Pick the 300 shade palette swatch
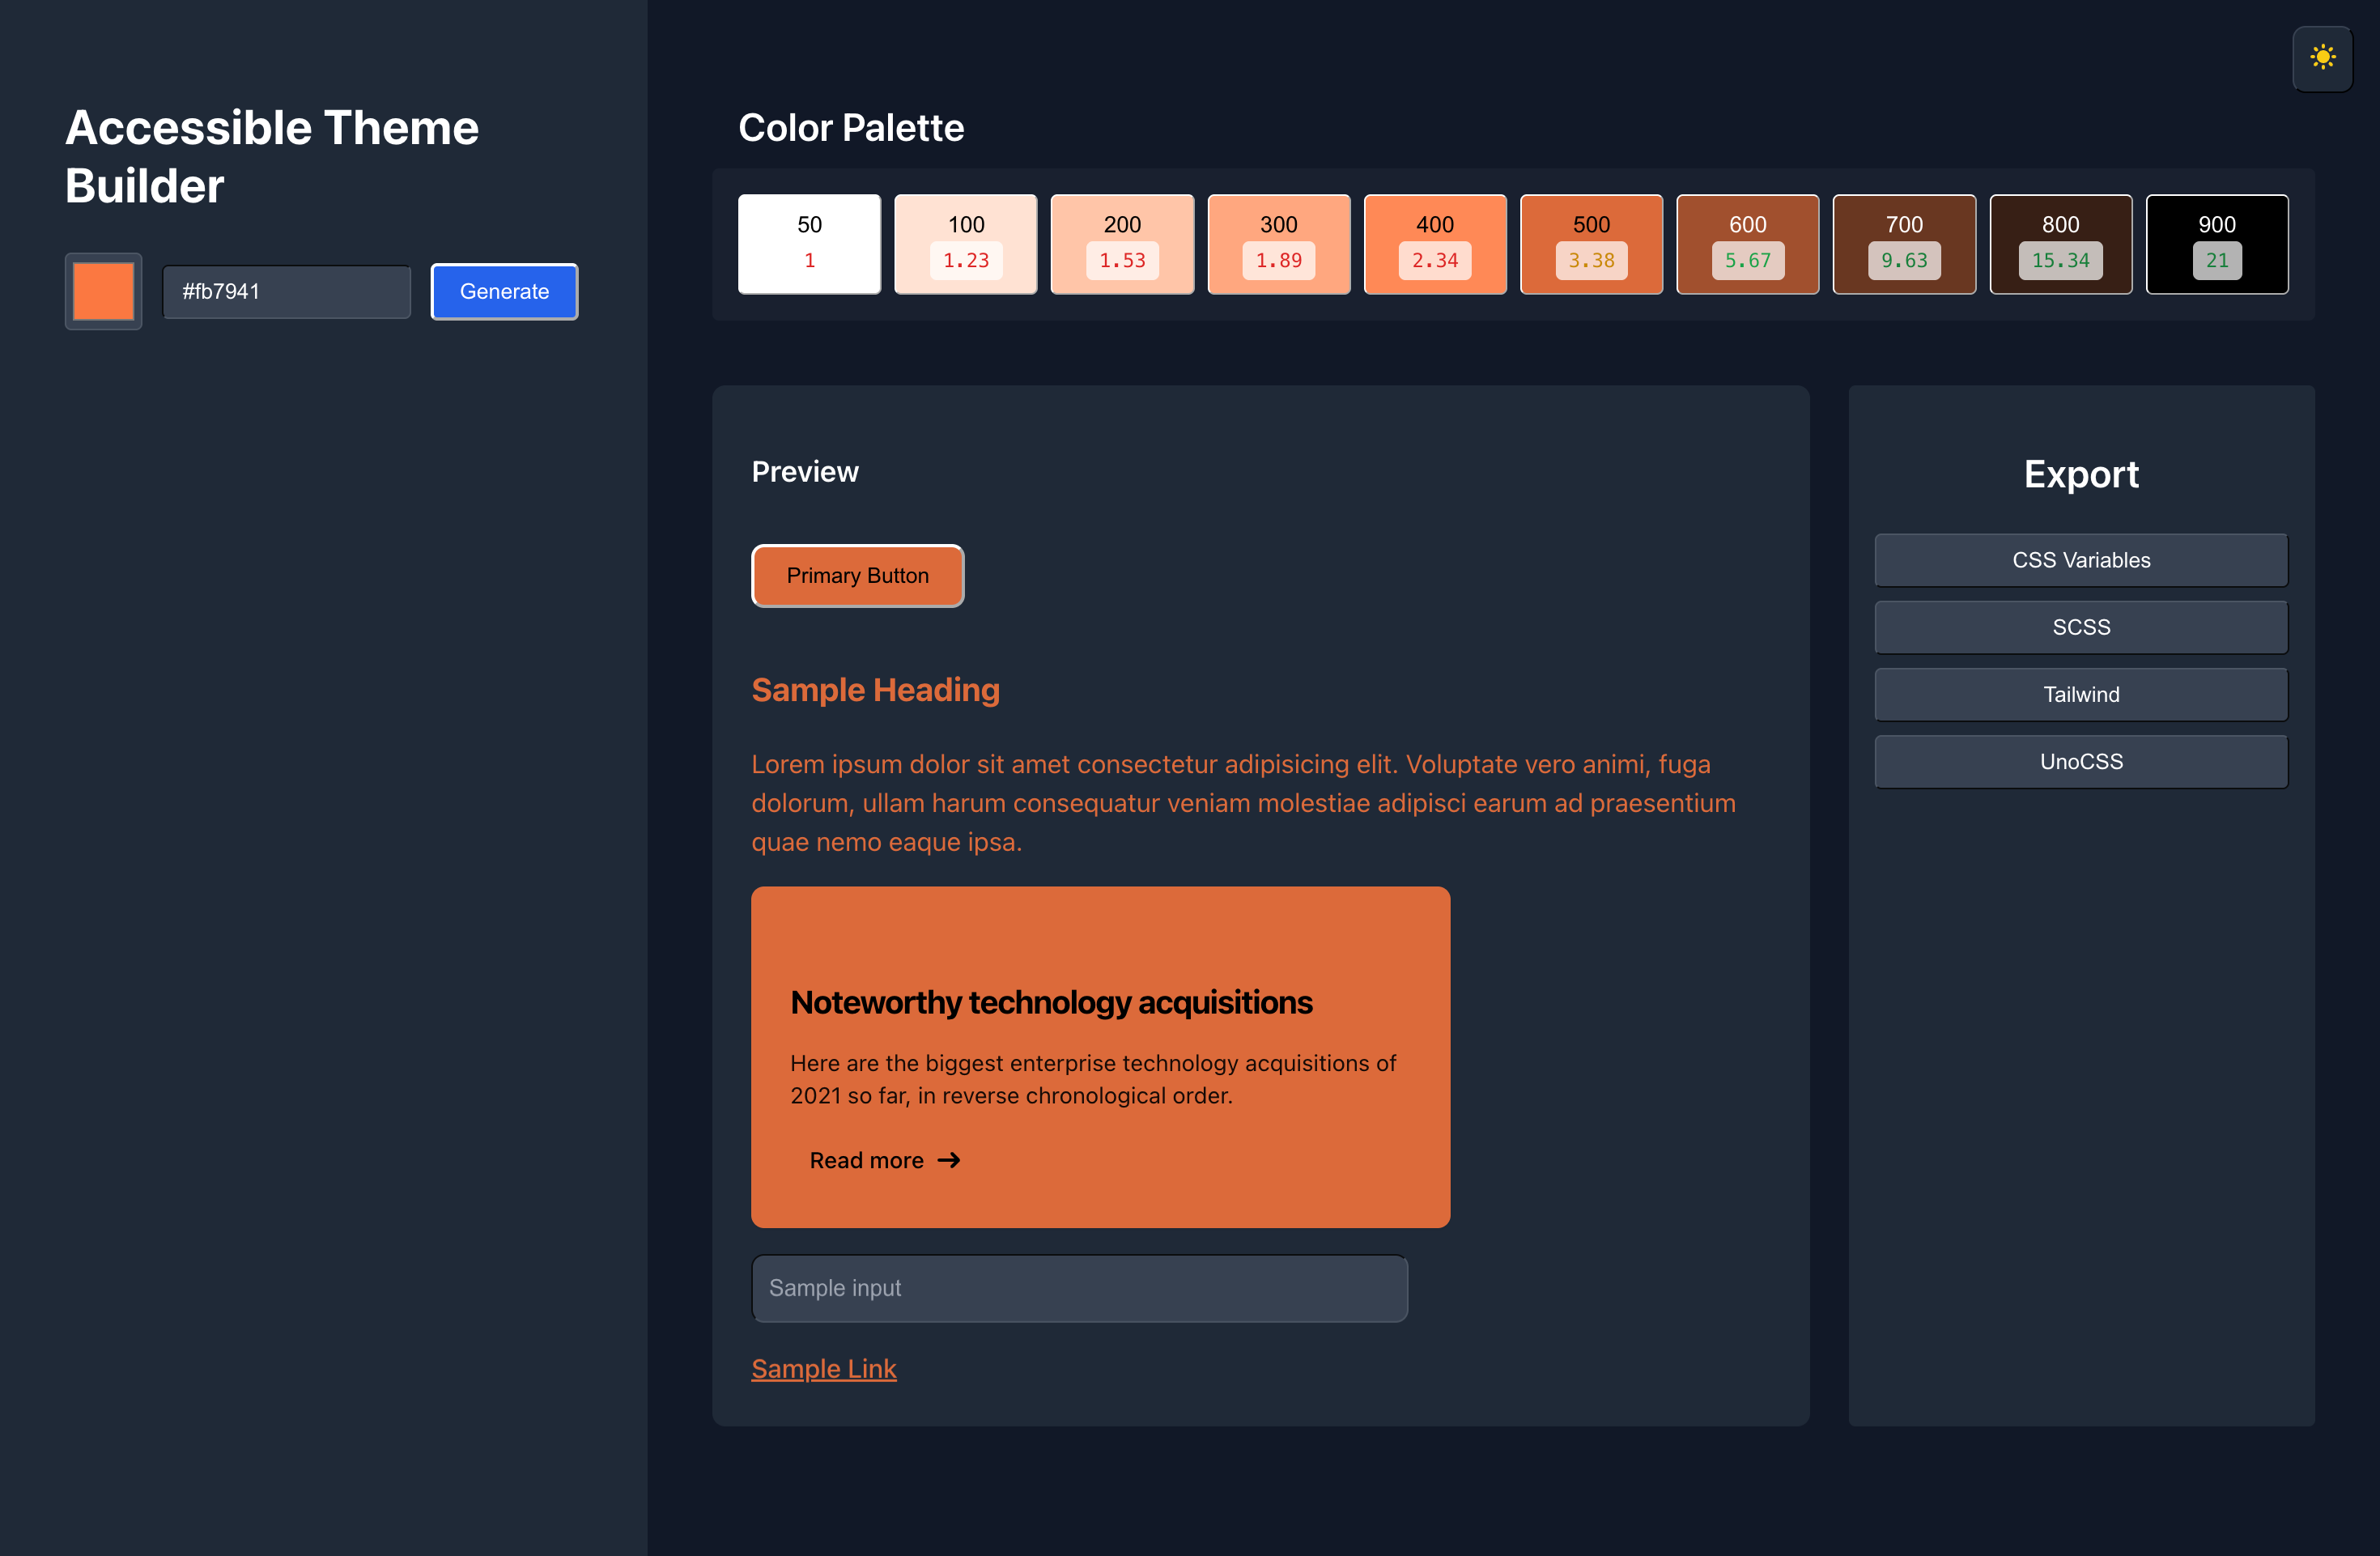The height and width of the screenshot is (1556, 2380). [1278, 243]
